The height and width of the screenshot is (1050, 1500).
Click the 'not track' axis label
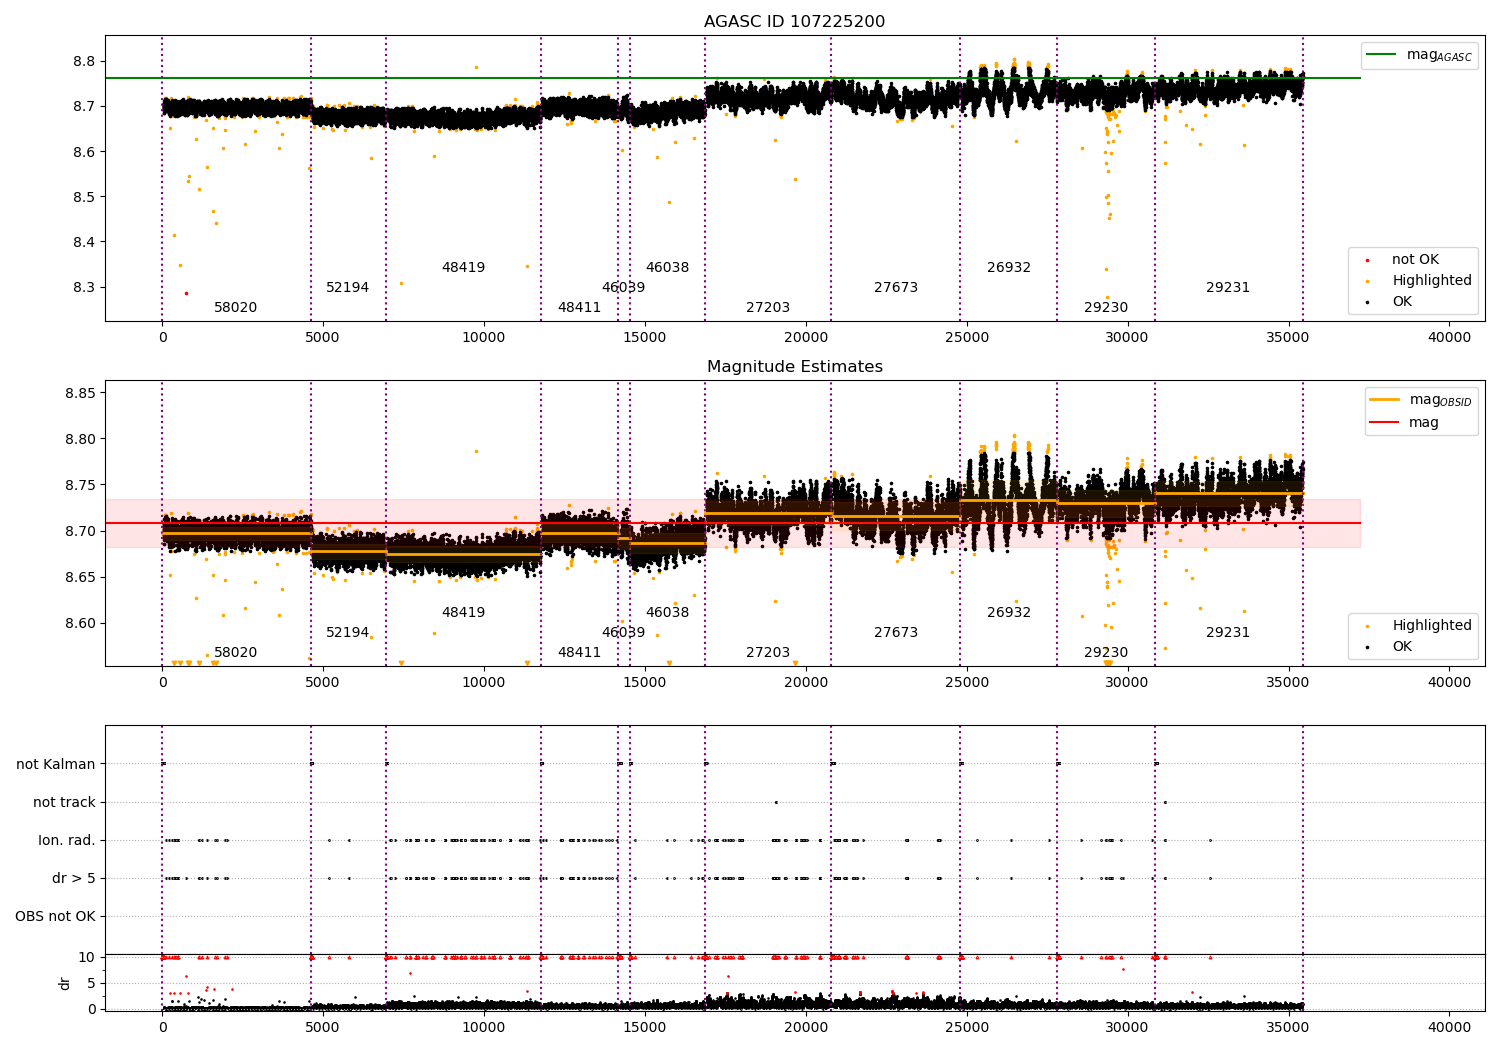(x=64, y=802)
